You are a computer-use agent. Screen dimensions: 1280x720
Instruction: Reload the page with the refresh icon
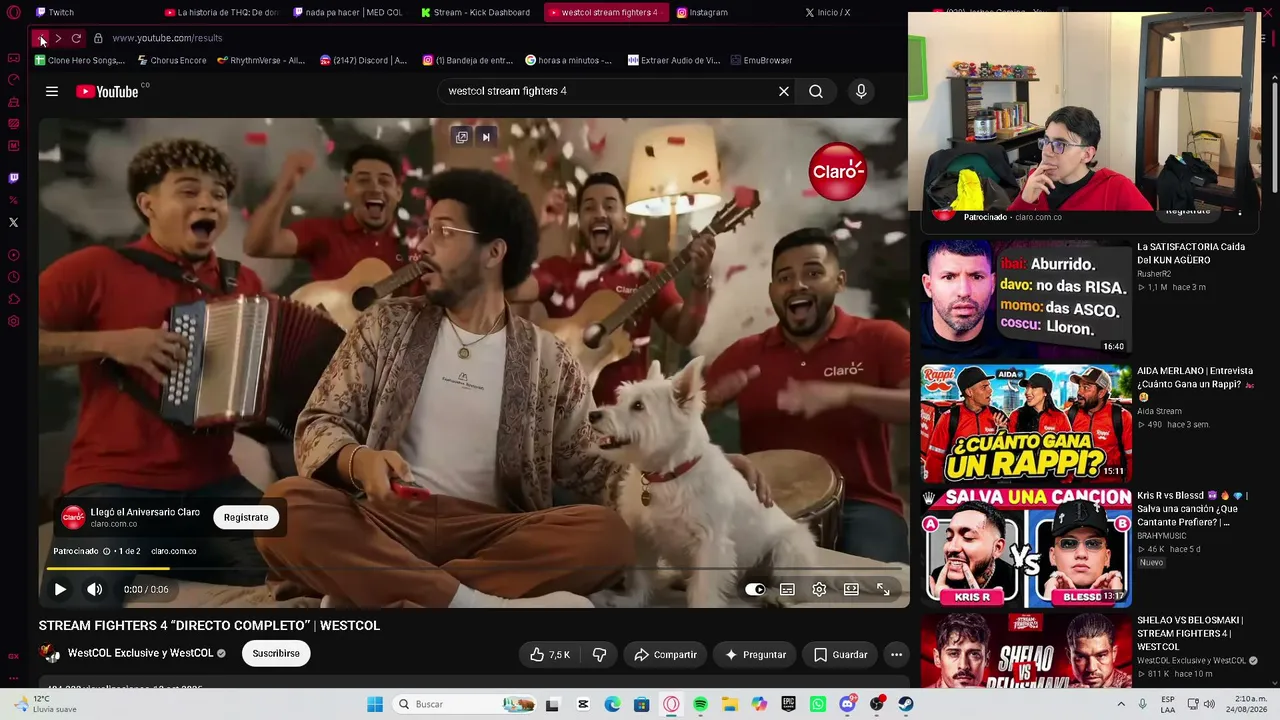pos(76,38)
